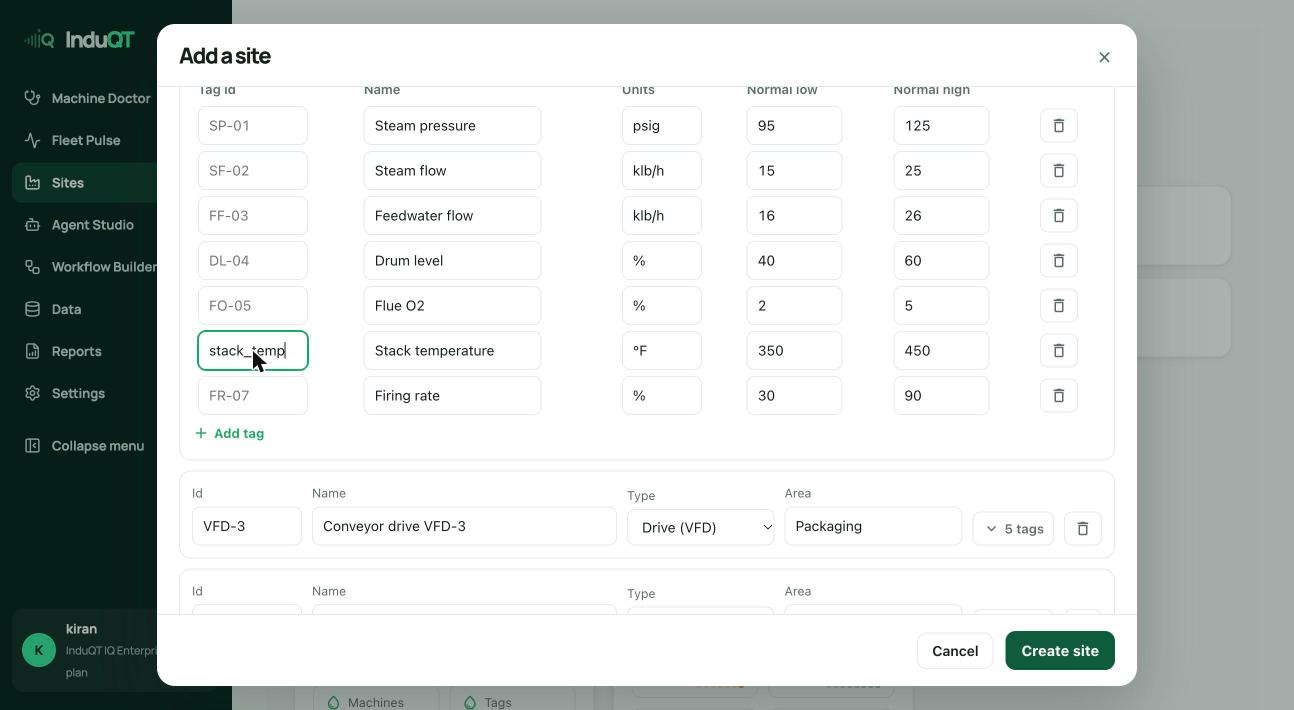
Task: Delete the Conveyor drive VFD-3 machine
Action: (x=1083, y=528)
